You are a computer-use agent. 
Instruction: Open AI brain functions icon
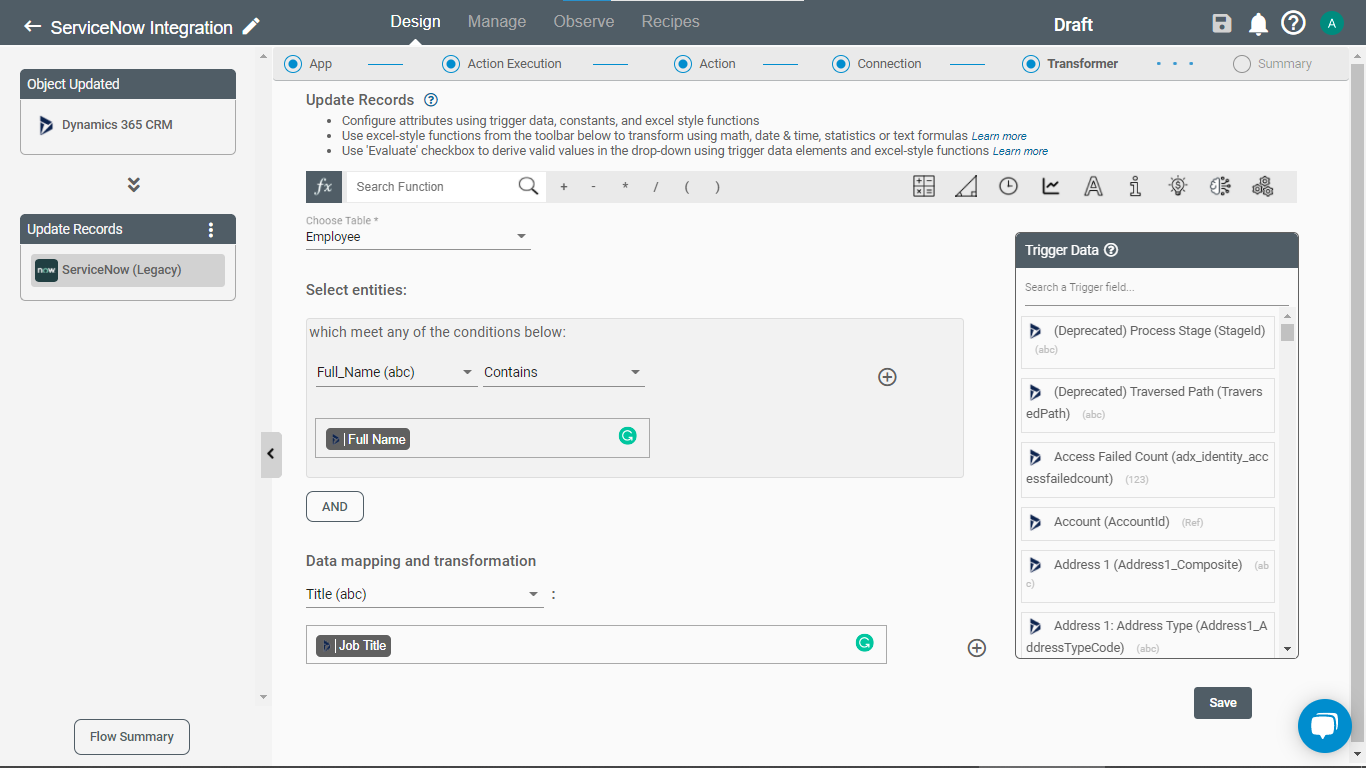pyautogui.click(x=1220, y=186)
